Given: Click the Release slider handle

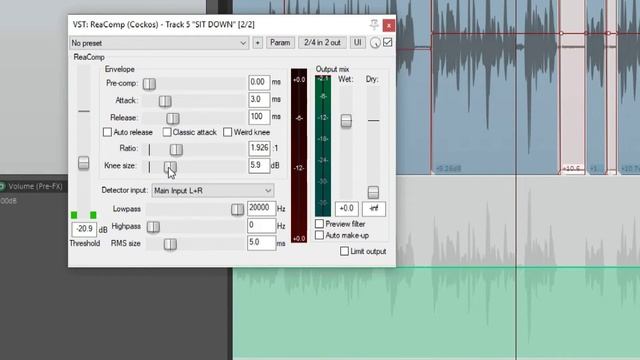Looking at the screenshot, I should (x=173, y=118).
